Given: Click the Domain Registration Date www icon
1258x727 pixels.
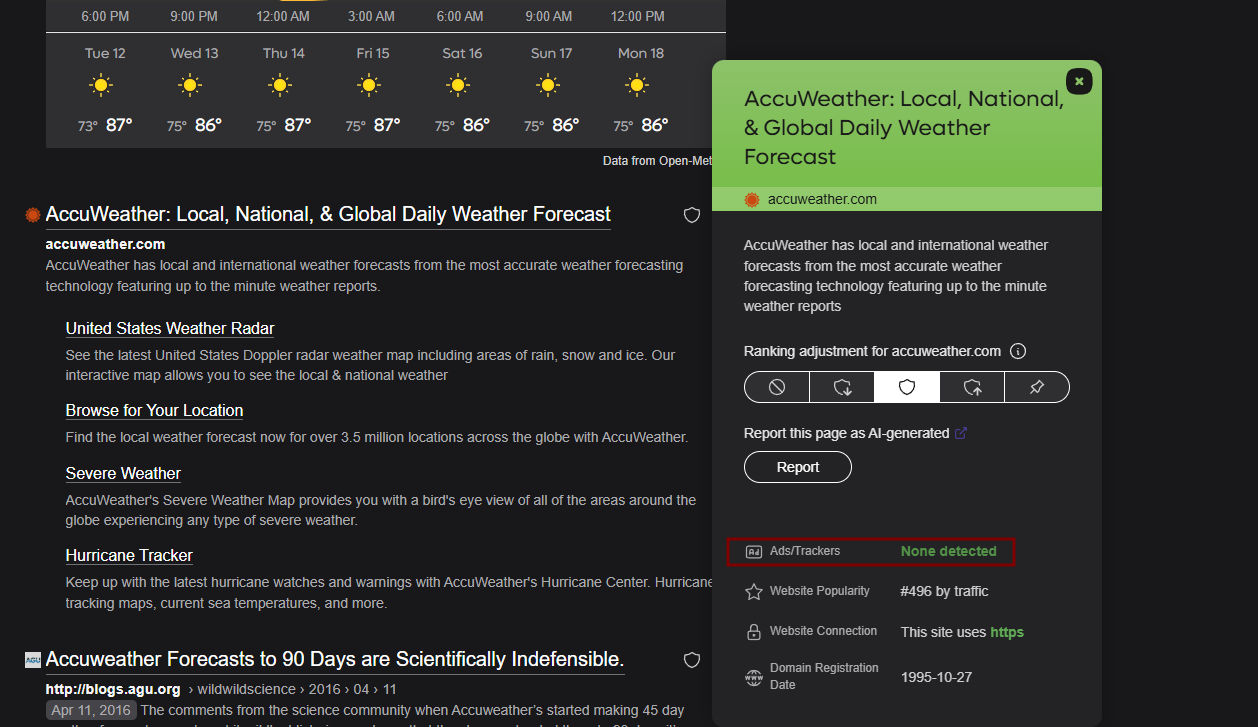Looking at the screenshot, I should click(754, 677).
